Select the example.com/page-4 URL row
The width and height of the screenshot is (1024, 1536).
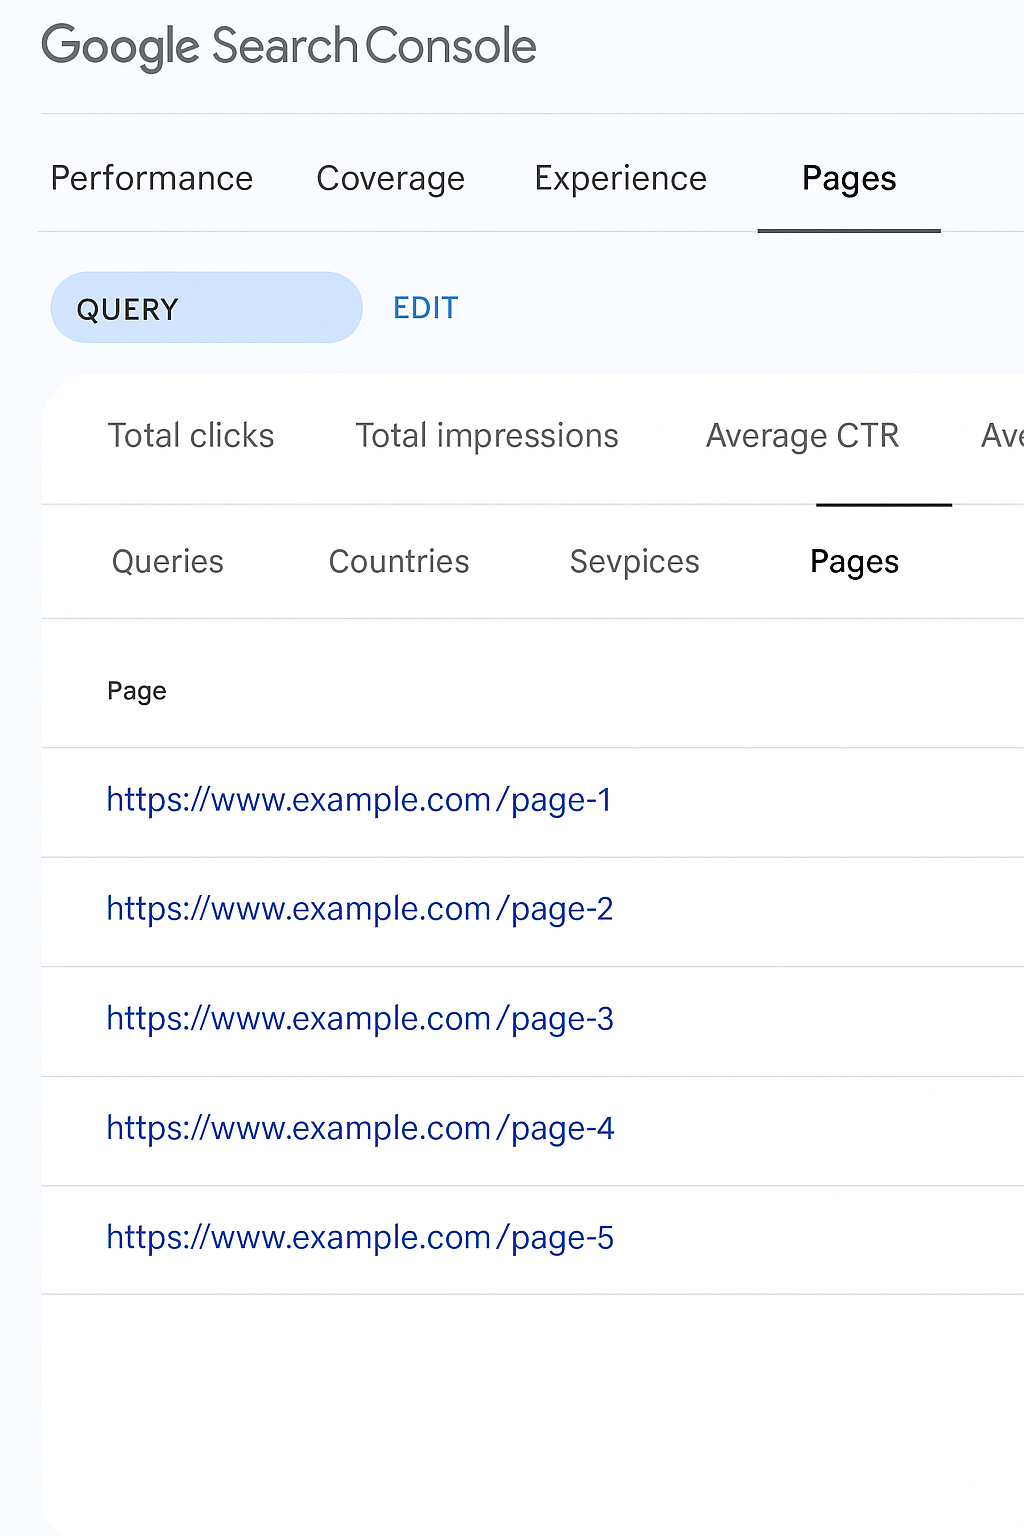[359, 1128]
